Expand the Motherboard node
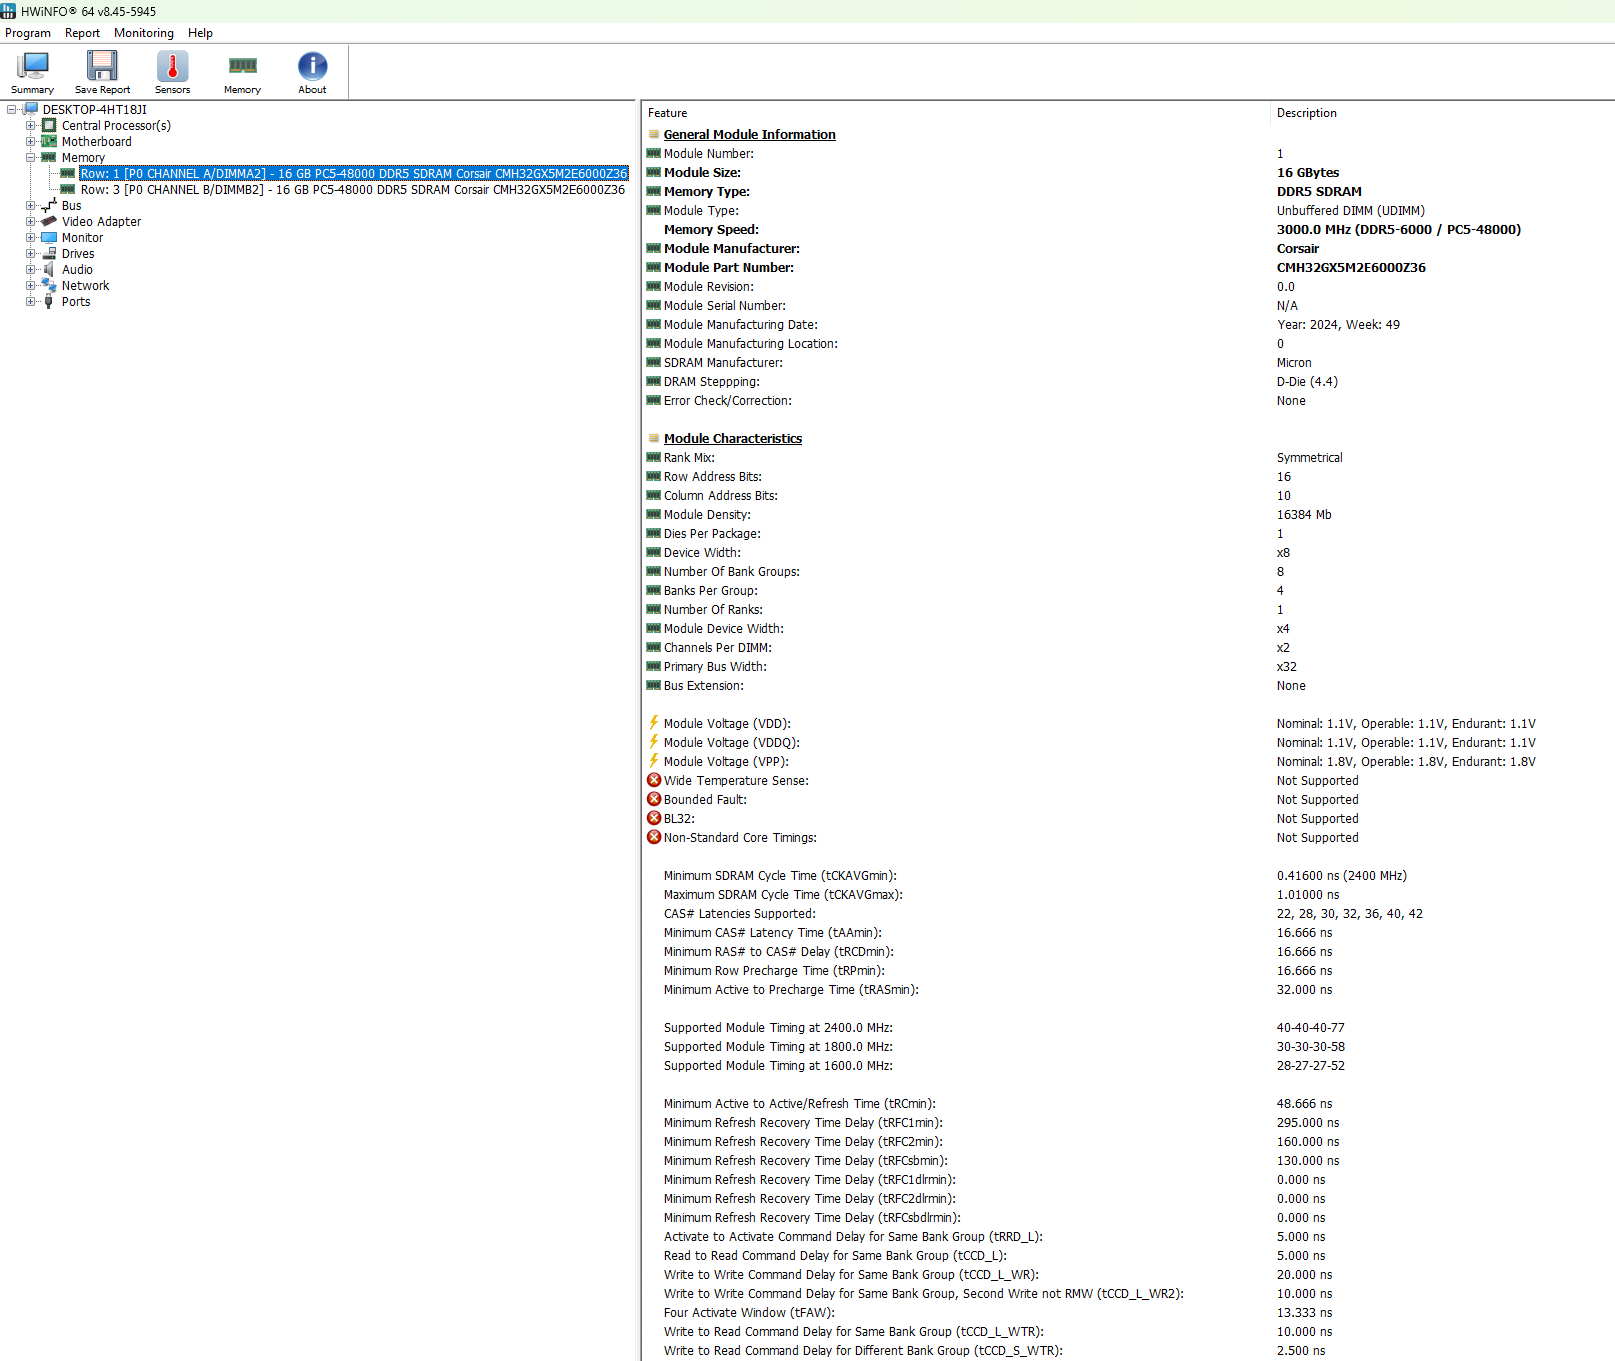The height and width of the screenshot is (1361, 1615). tap(30, 142)
